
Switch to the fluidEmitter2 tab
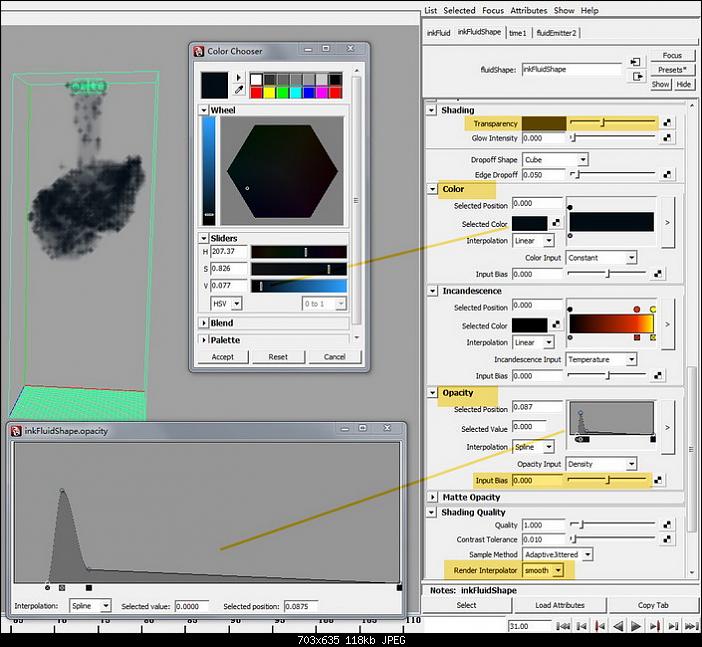coord(557,32)
